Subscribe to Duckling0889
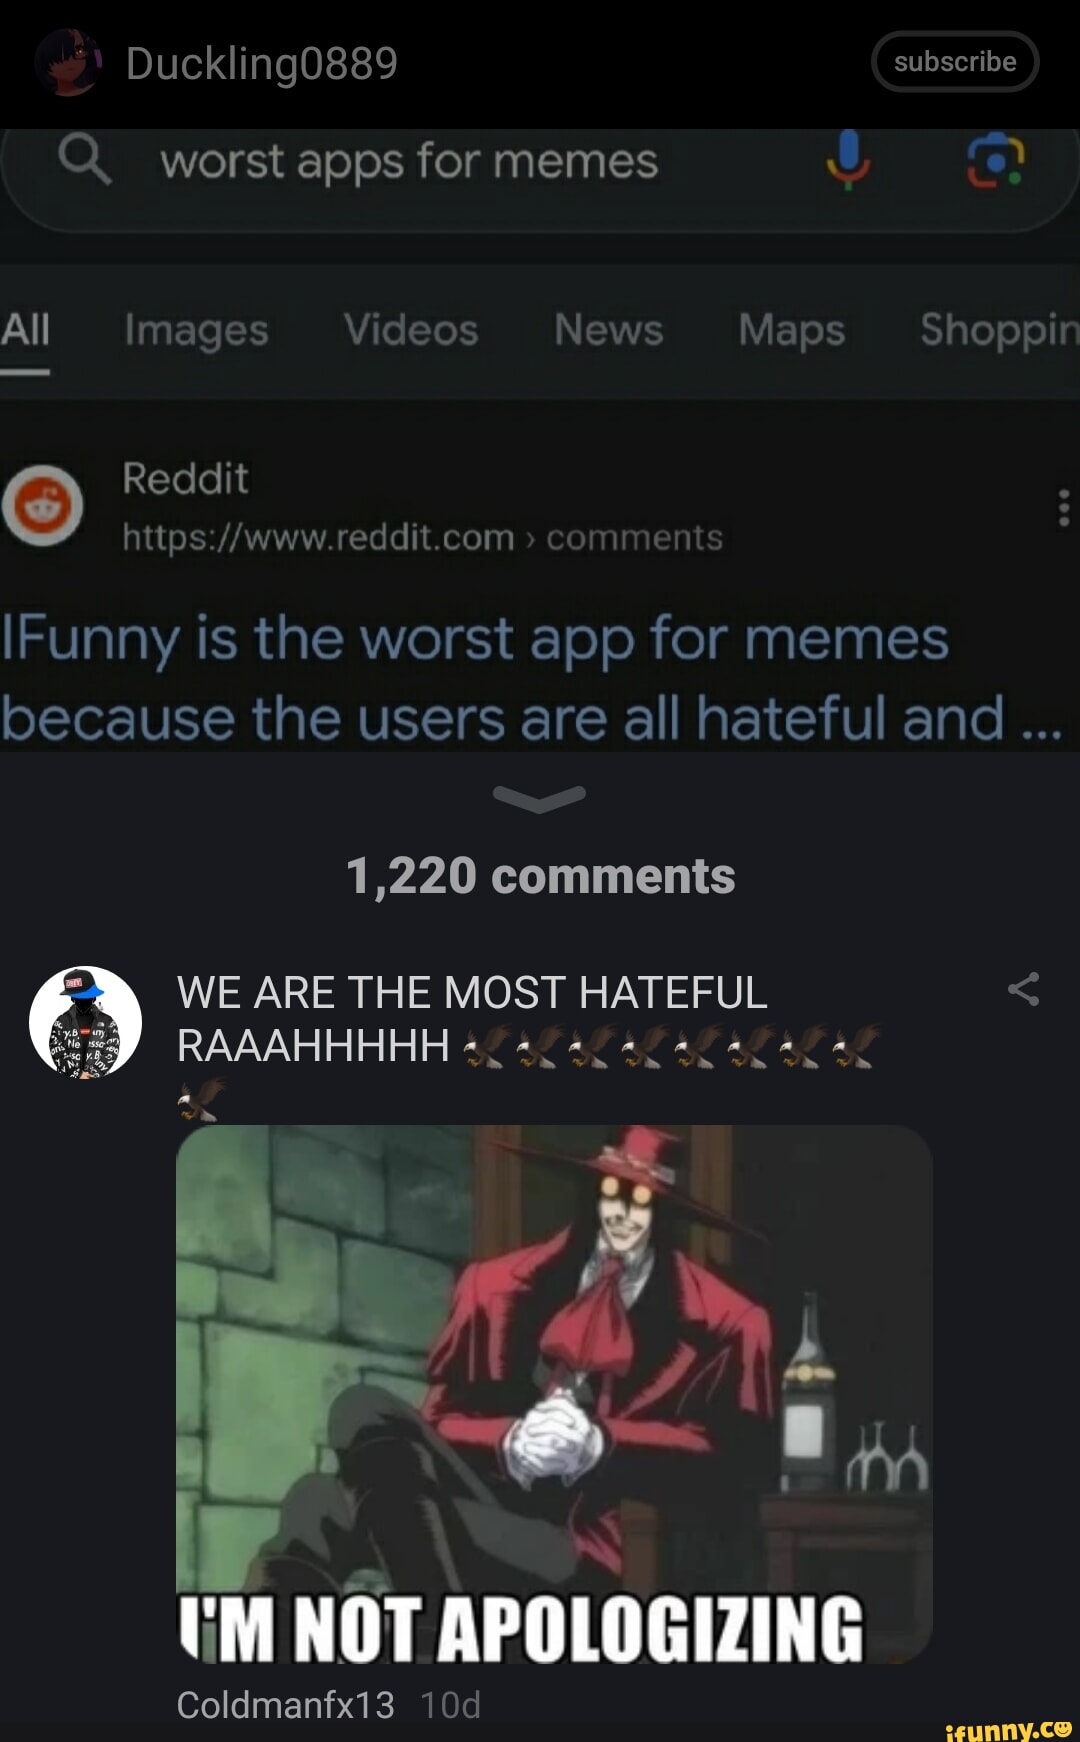Viewport: 1080px width, 1742px height. [955, 62]
